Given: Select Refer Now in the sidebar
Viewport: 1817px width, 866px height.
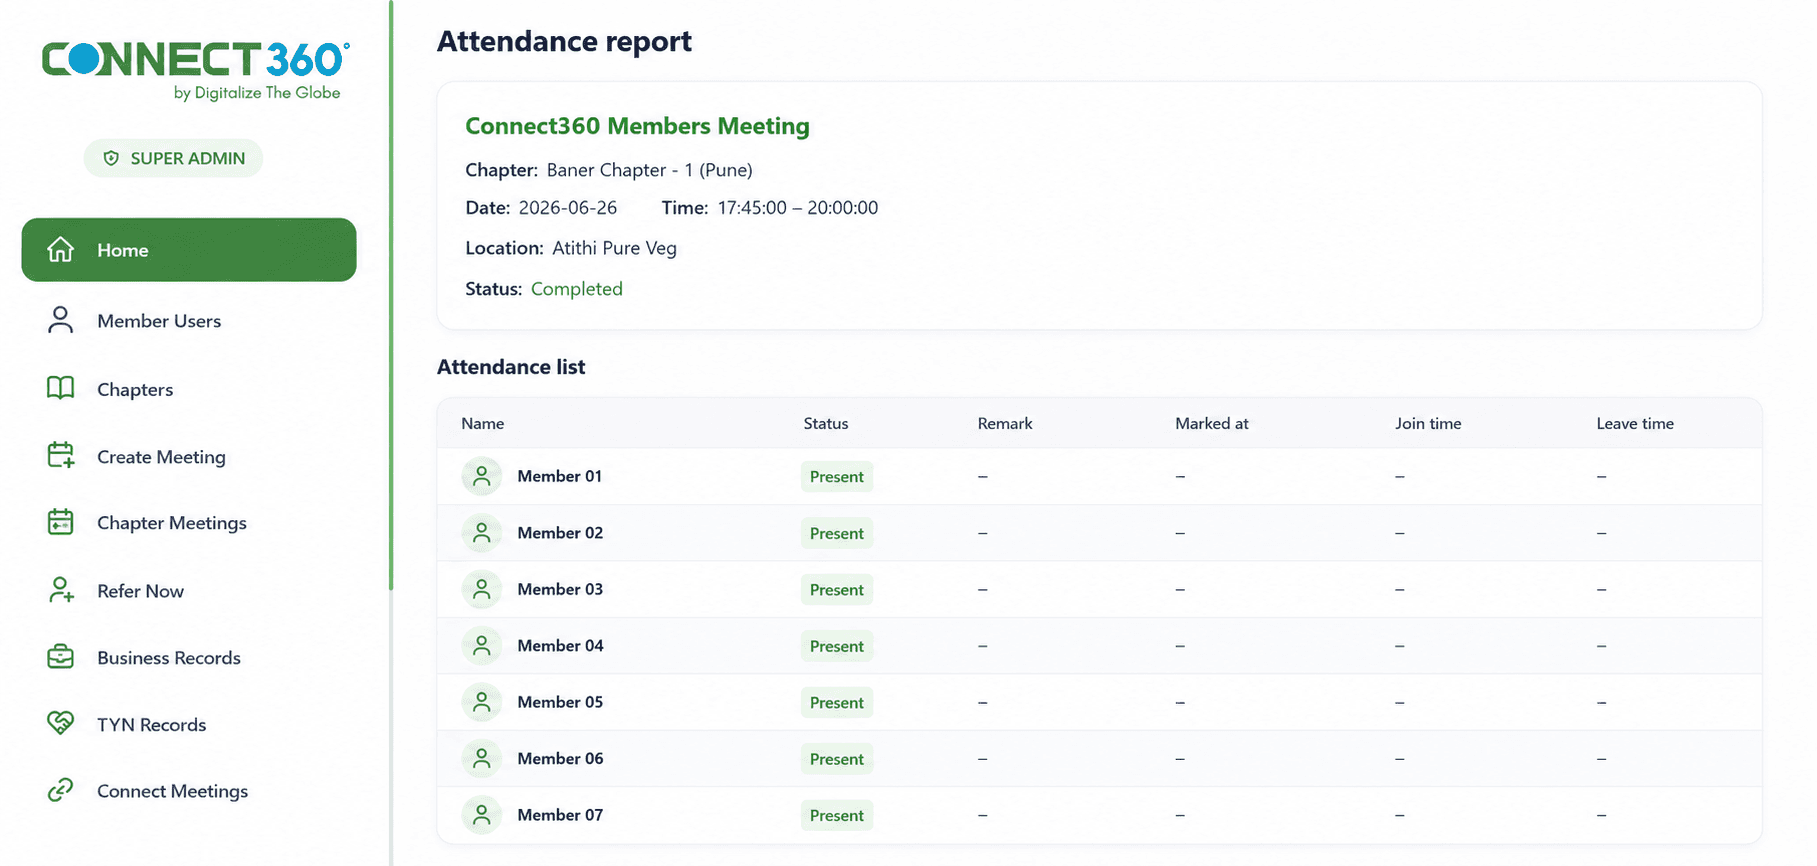Looking at the screenshot, I should click(140, 591).
